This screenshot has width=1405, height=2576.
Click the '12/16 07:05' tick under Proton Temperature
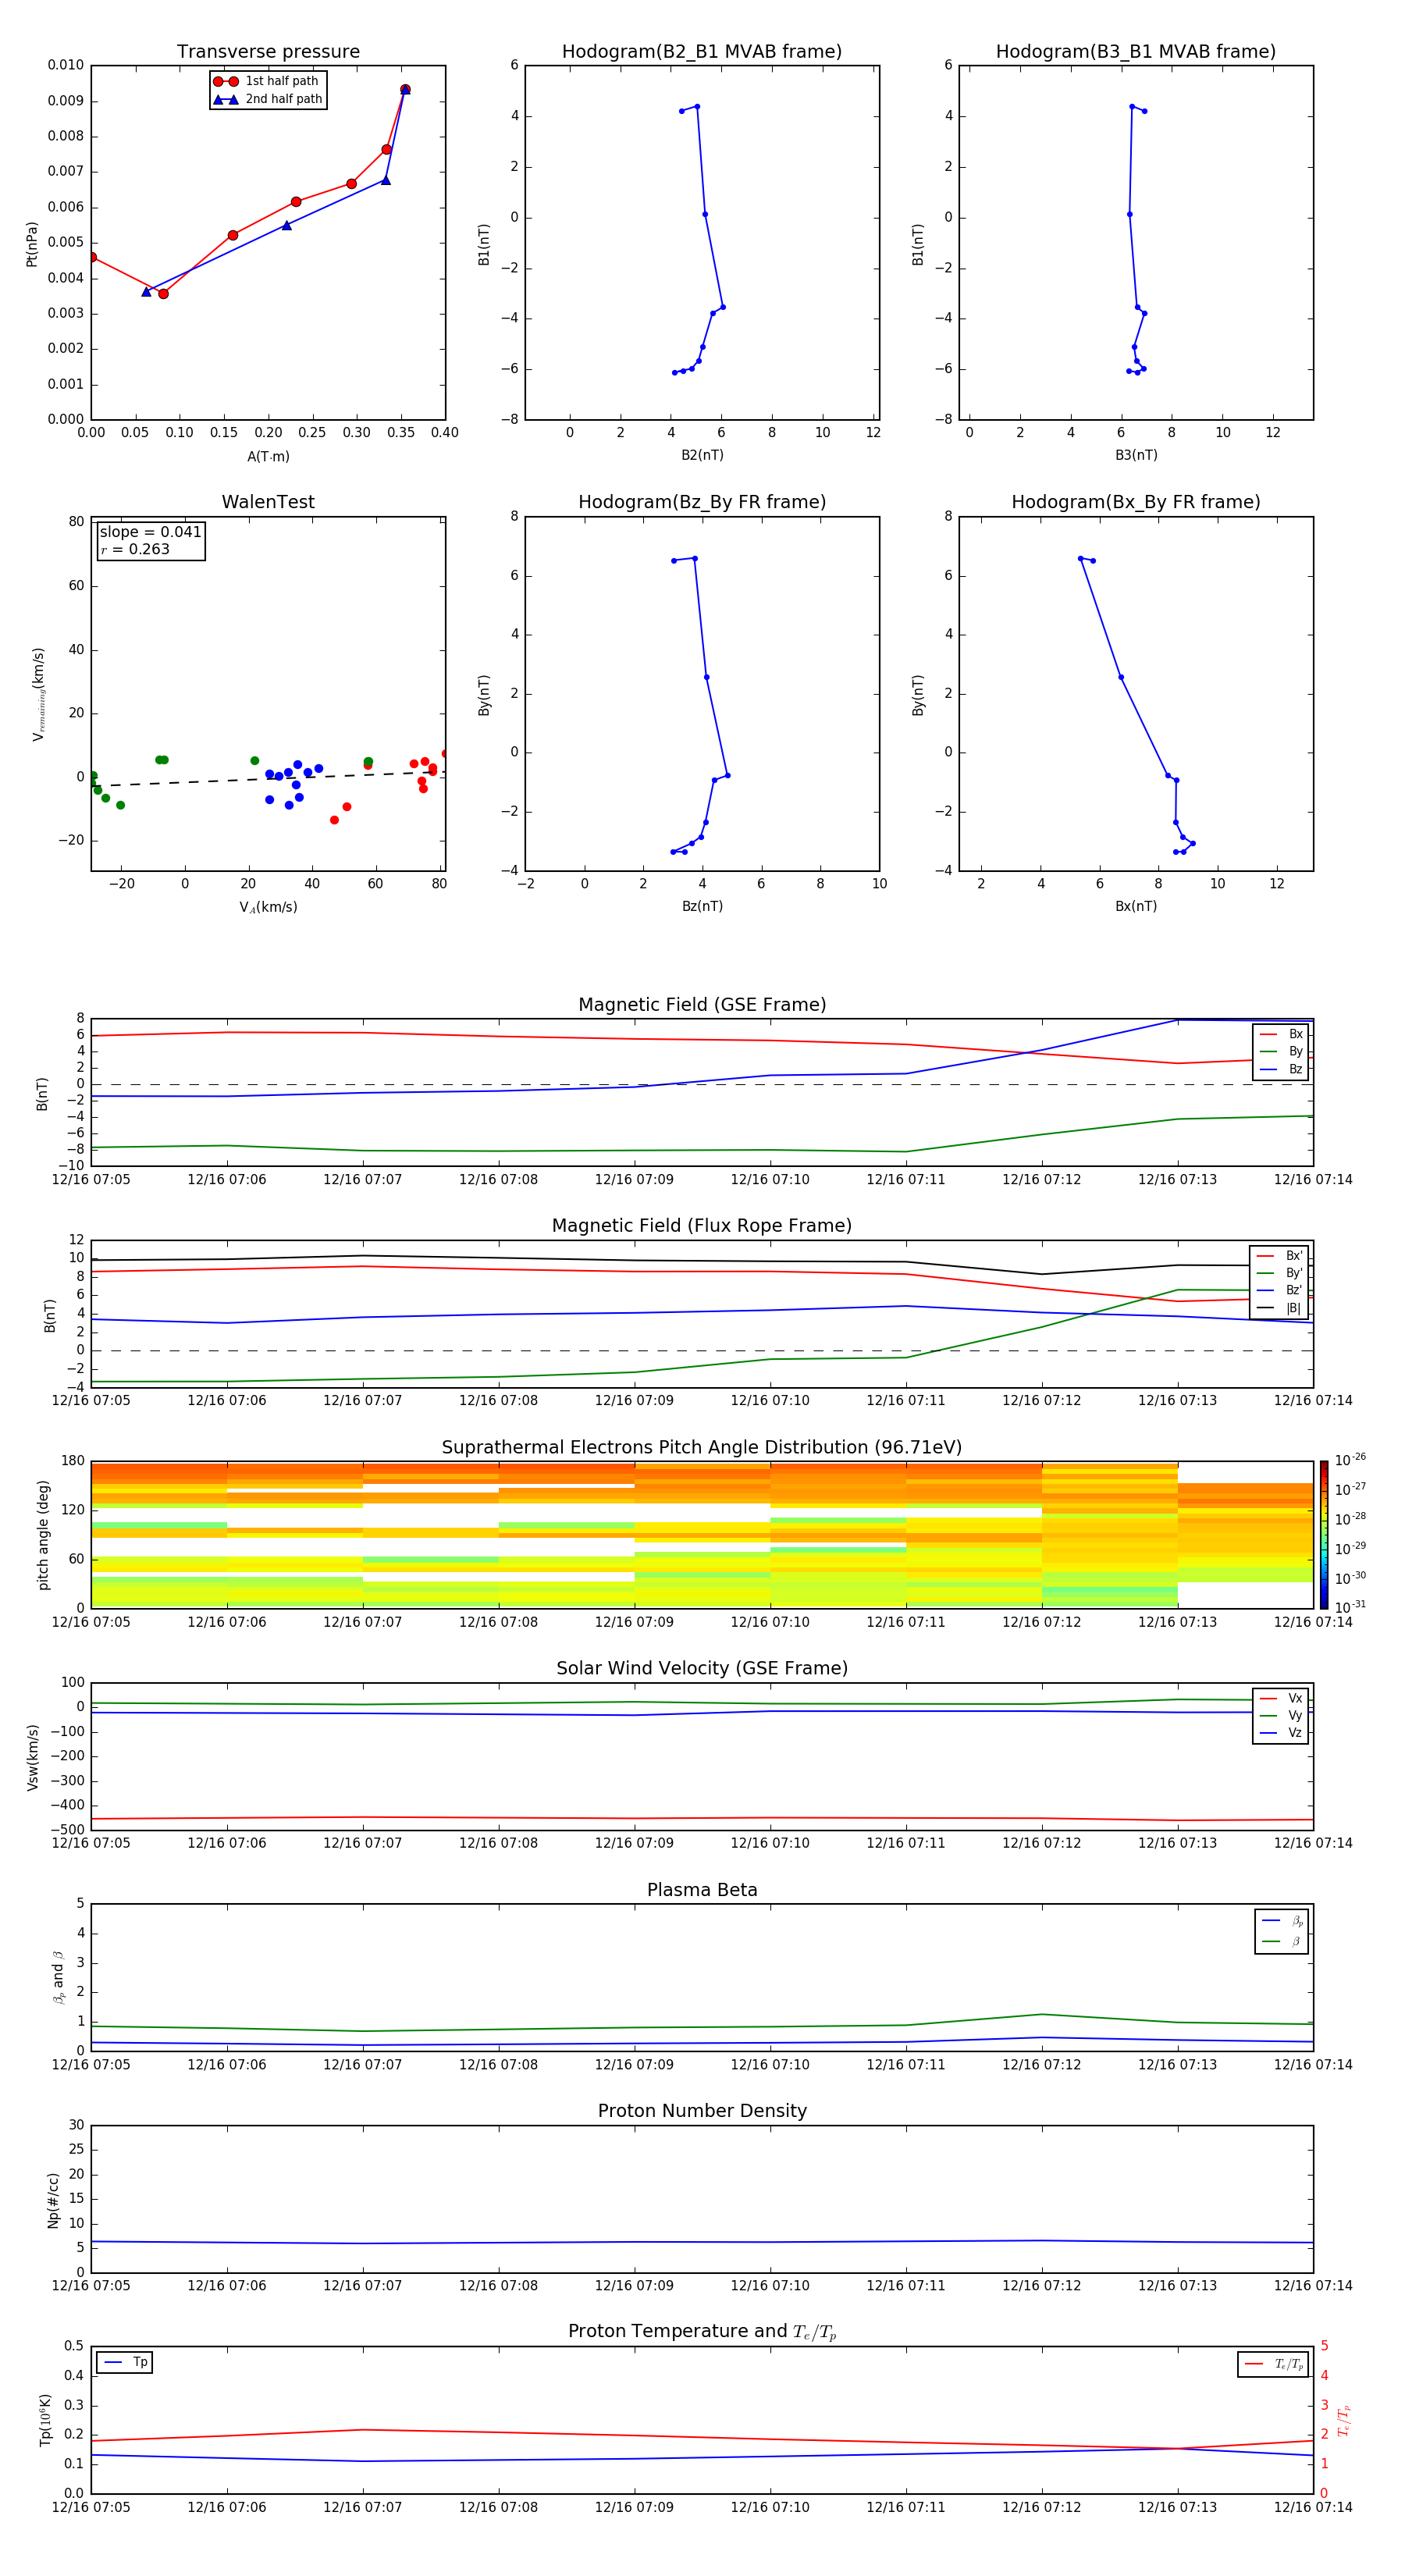[91, 2507]
